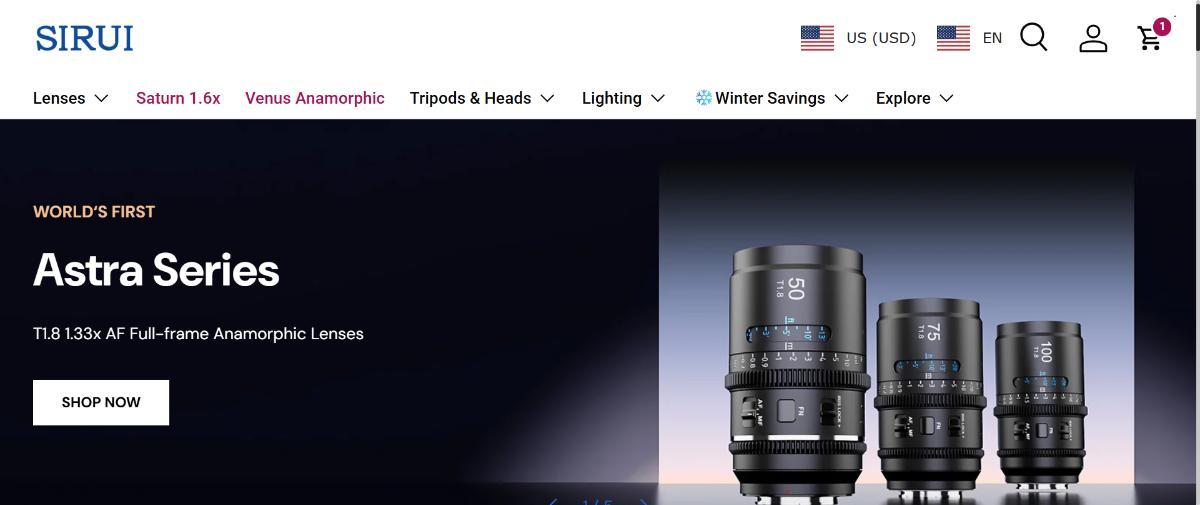1200x505 pixels.
Task: Expand the Lenses menu chevron
Action: pos(101,98)
